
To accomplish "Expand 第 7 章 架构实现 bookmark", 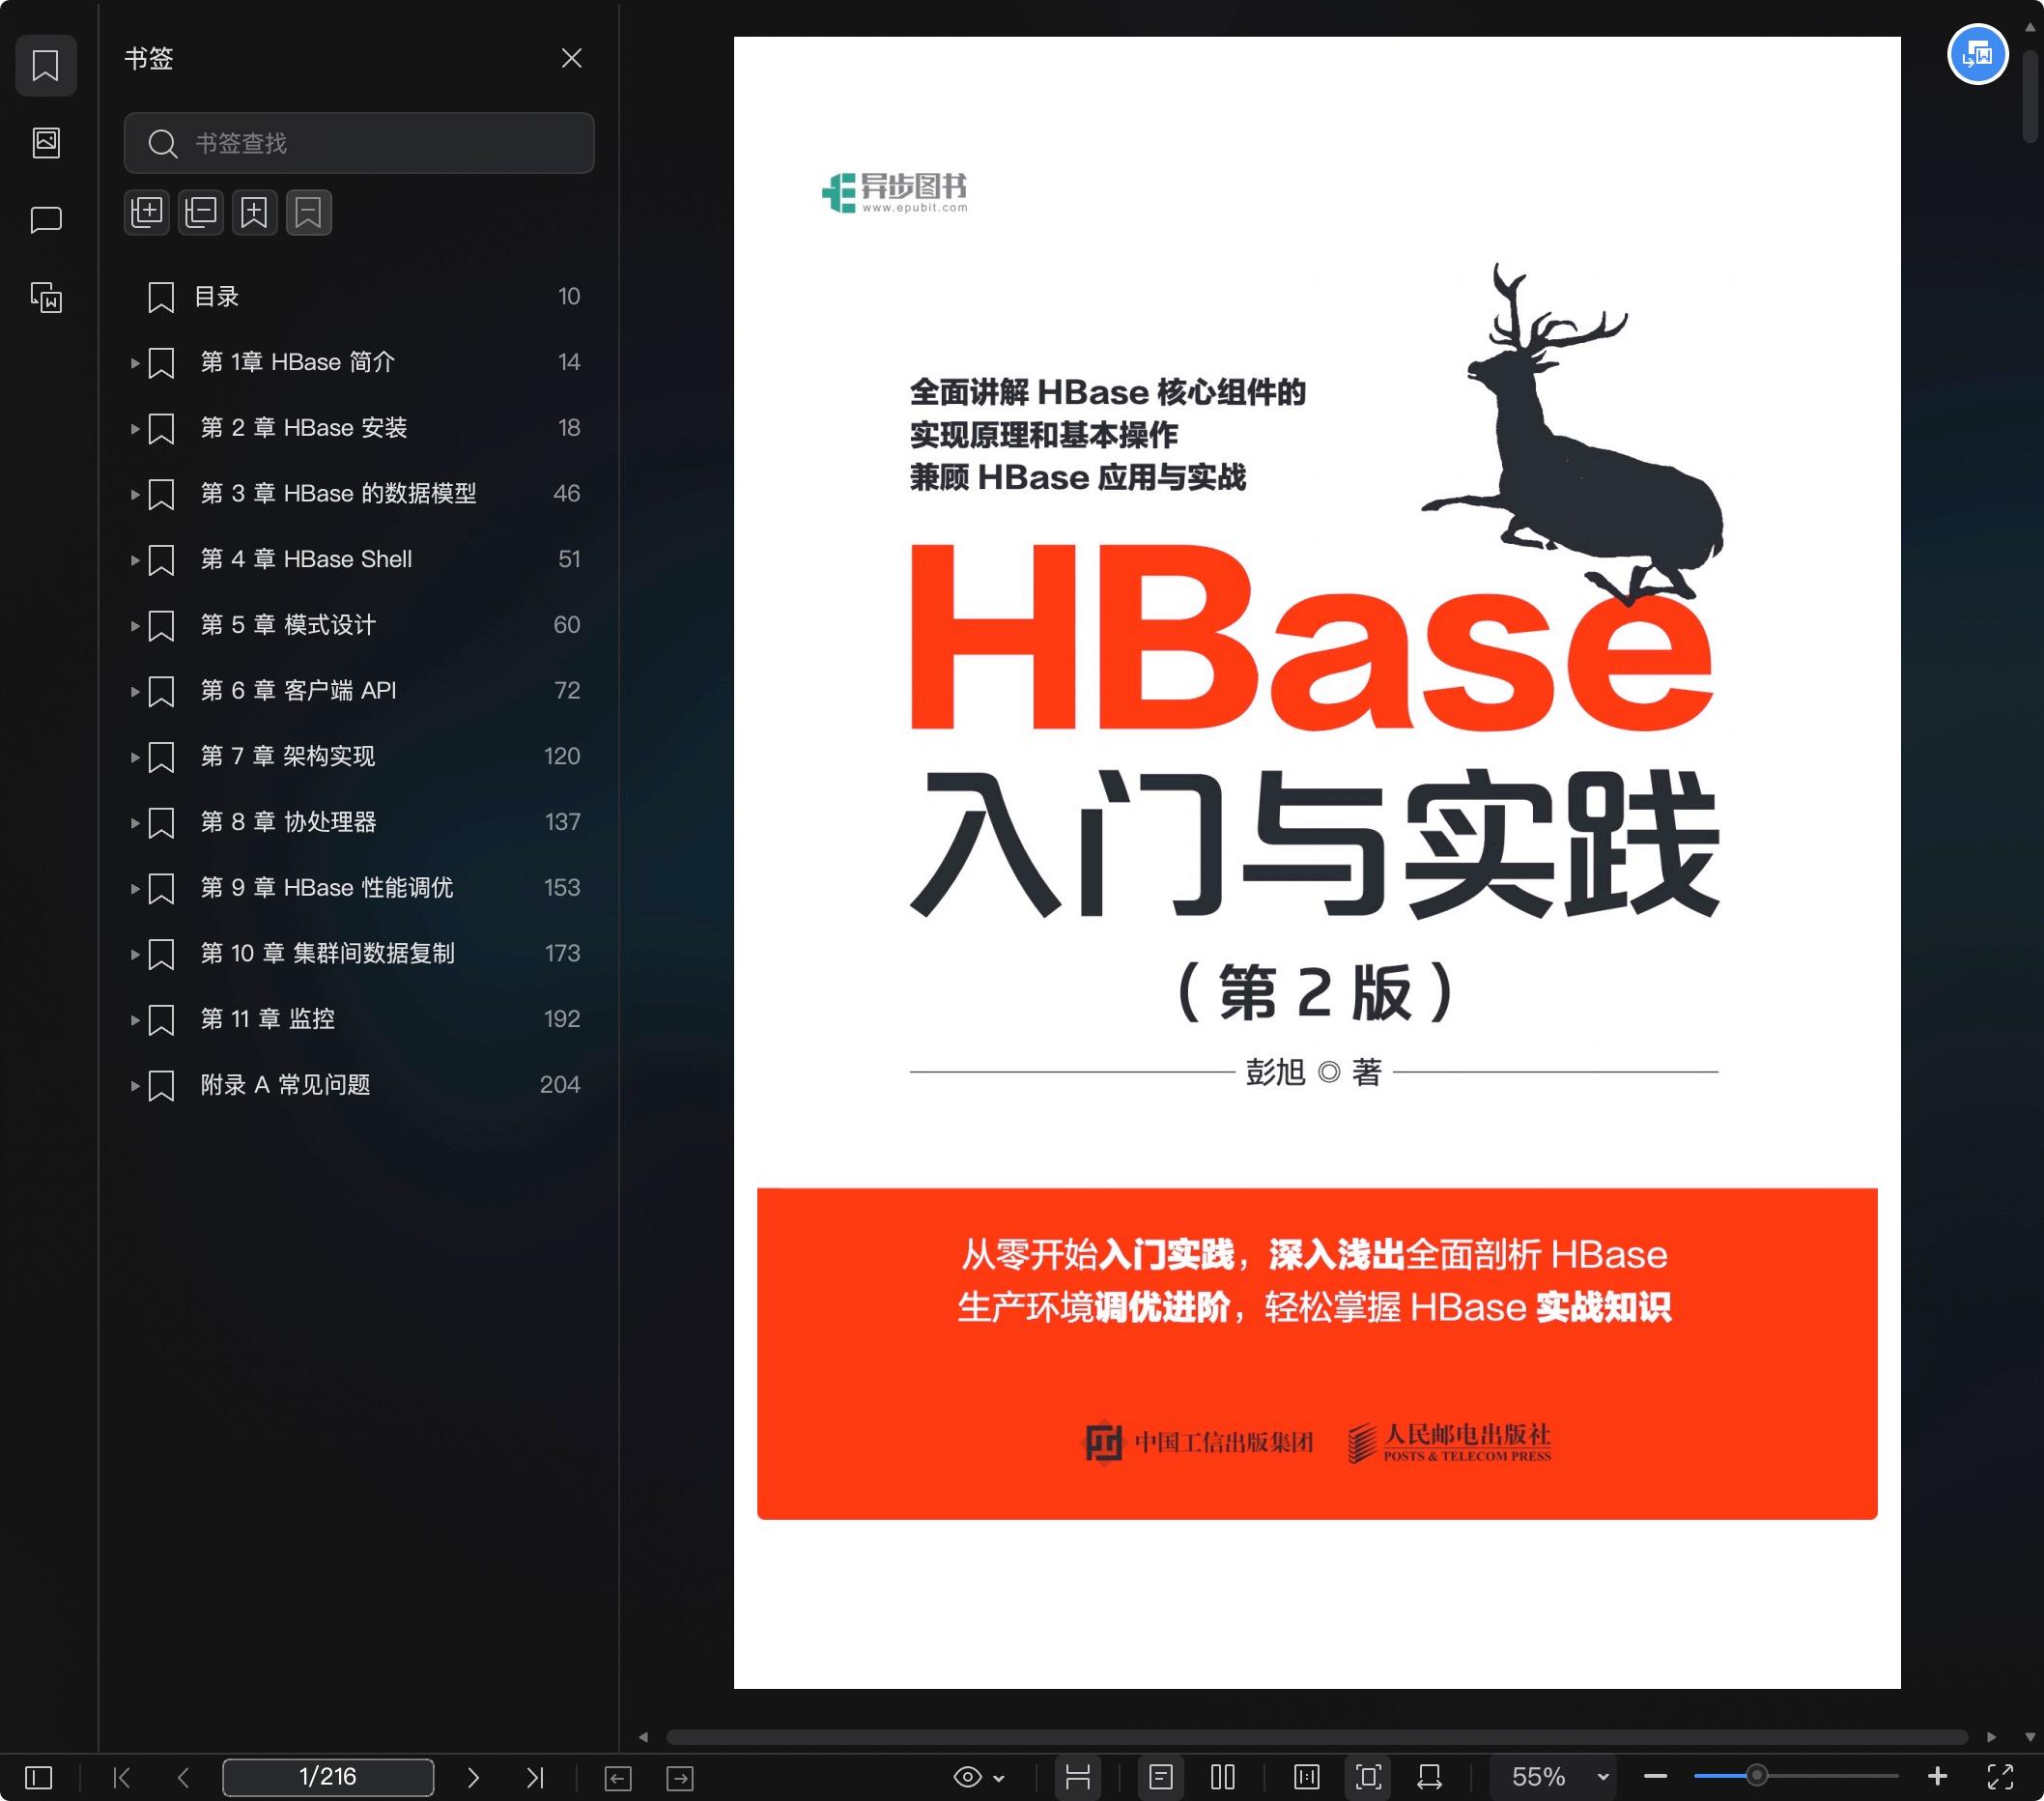I will [x=135, y=757].
